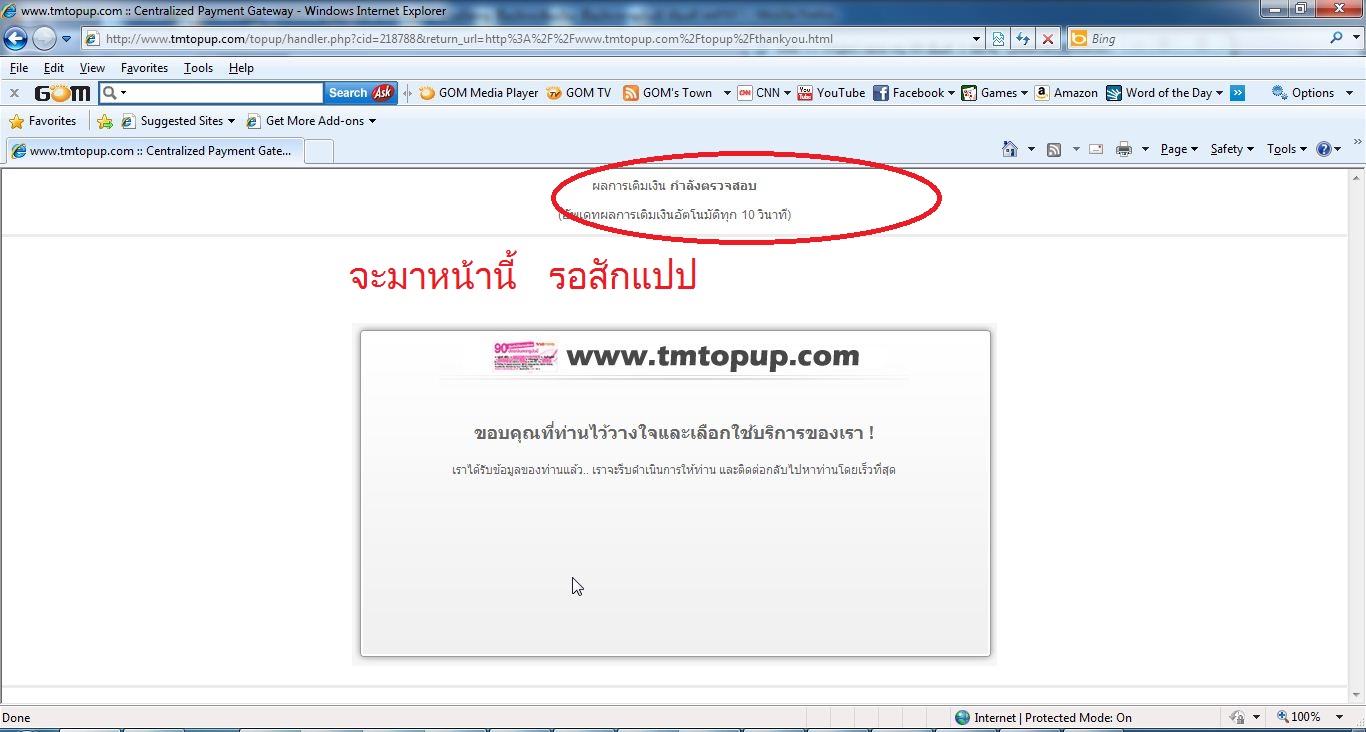Click the security lock icon in status bar

pyautogui.click(x=1238, y=717)
